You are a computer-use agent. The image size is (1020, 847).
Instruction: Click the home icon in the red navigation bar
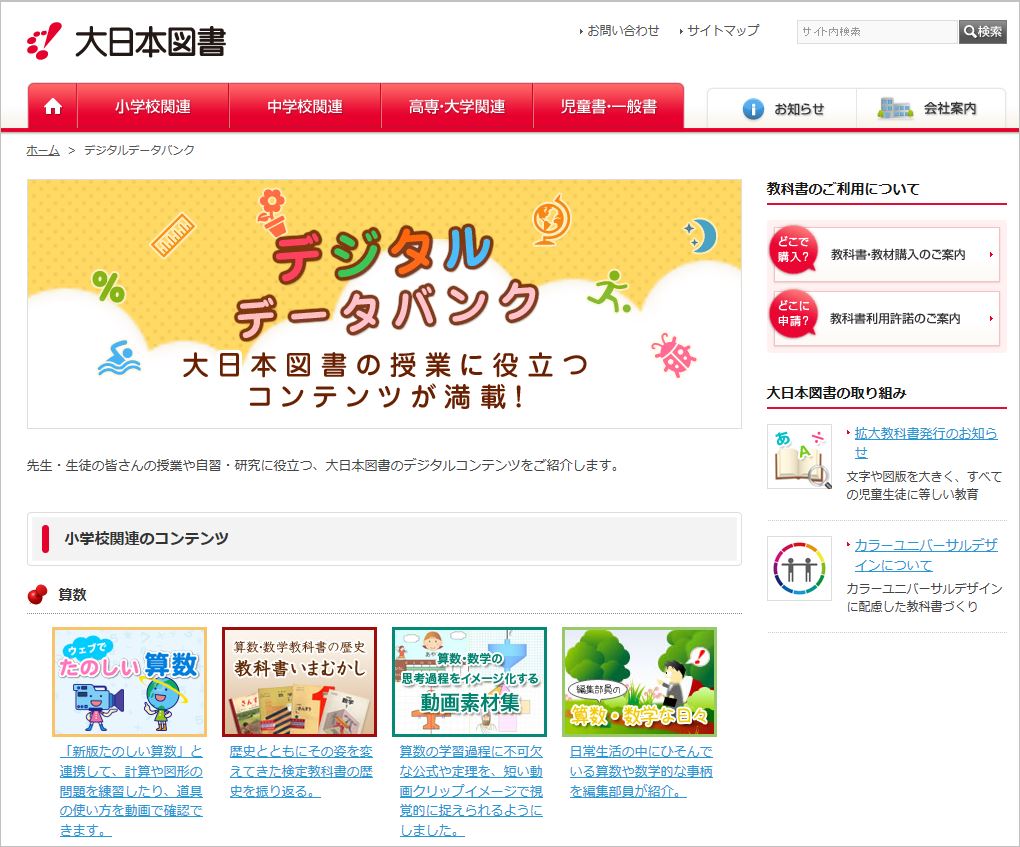click(x=51, y=104)
